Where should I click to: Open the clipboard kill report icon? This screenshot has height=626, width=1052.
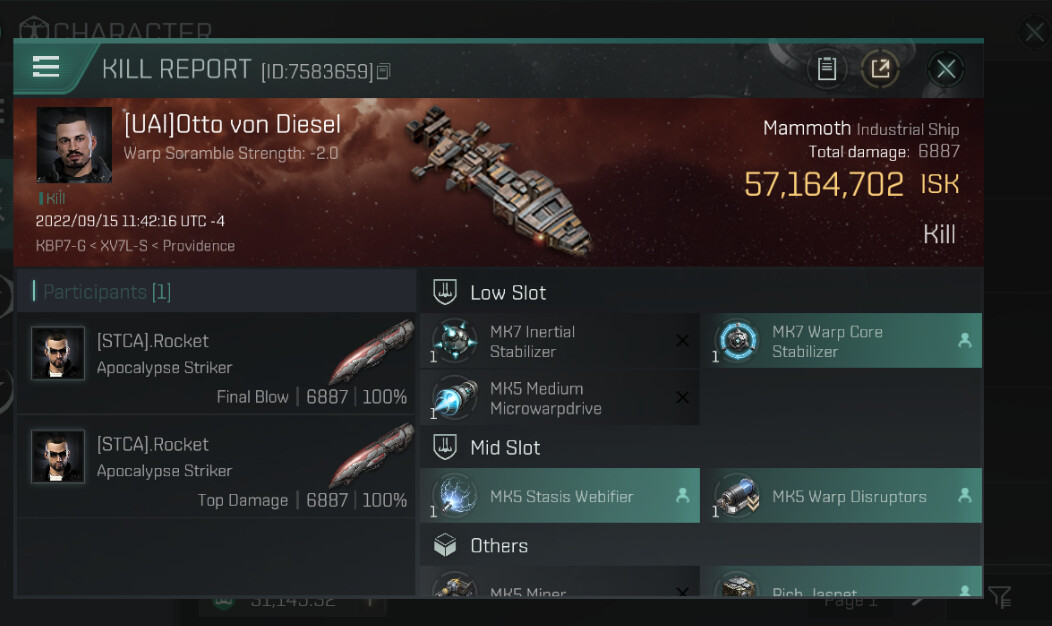click(827, 68)
